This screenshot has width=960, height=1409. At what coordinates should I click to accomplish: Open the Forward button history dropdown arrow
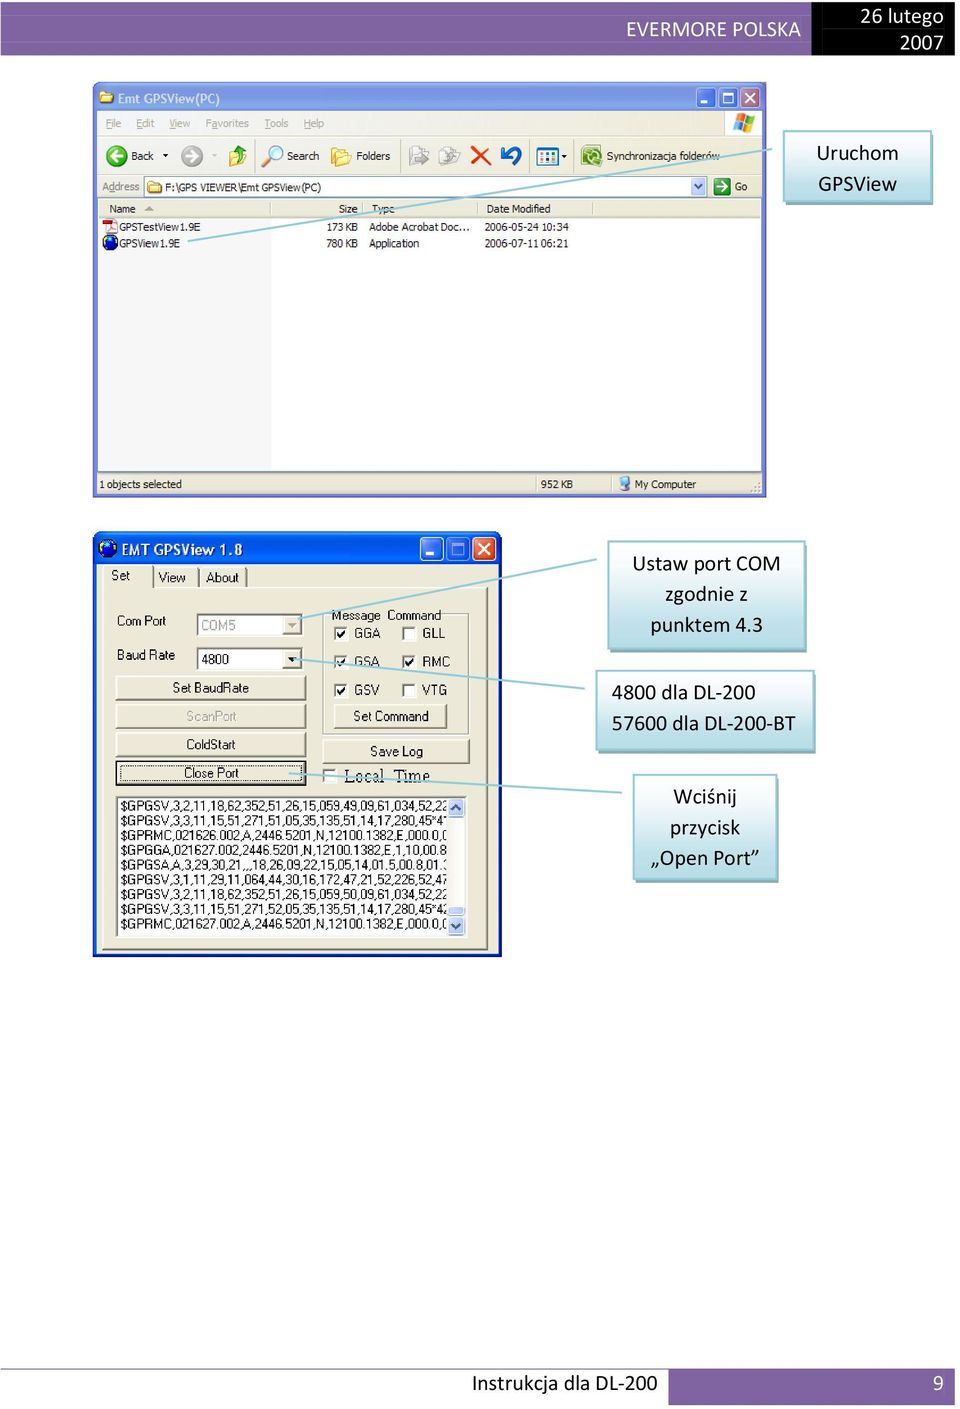[214, 156]
